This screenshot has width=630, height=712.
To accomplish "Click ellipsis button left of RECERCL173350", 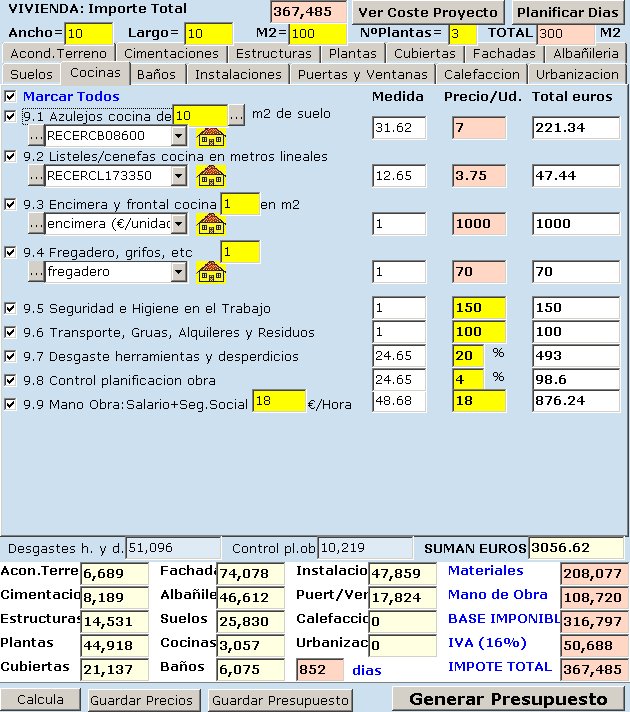I will [x=36, y=176].
